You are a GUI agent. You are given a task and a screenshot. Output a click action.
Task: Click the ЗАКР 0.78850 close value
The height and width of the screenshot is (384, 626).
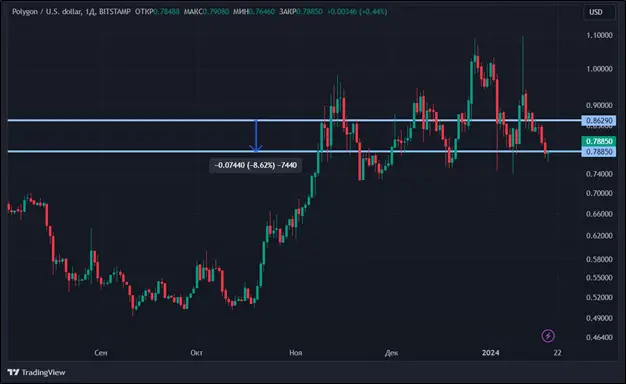tap(301, 12)
